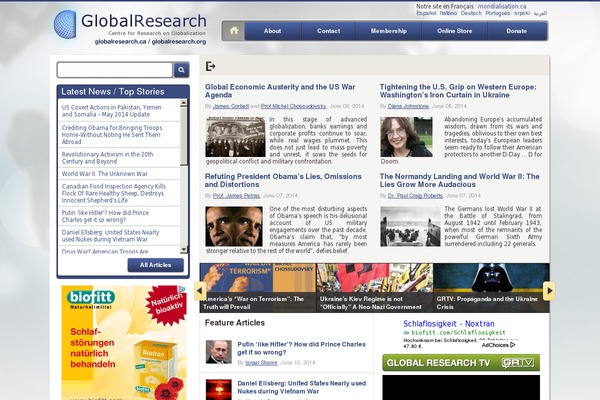Open sidebar 'Putin like Hitler?' news item
Image resolution: width=600 pixels, height=400 pixels.
(x=105, y=216)
